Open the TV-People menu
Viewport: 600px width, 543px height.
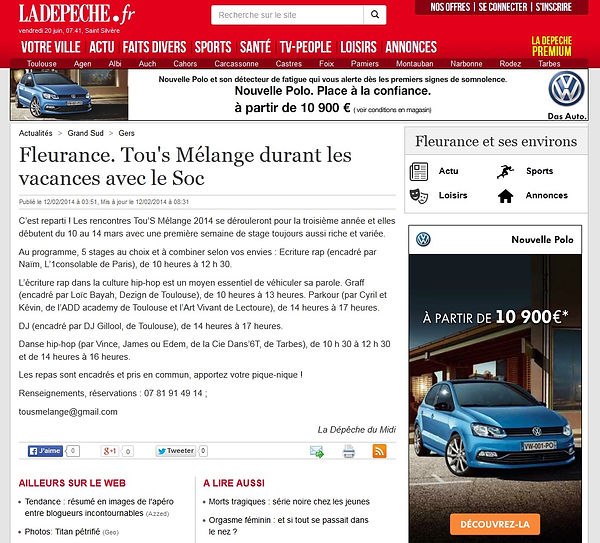[x=306, y=47]
